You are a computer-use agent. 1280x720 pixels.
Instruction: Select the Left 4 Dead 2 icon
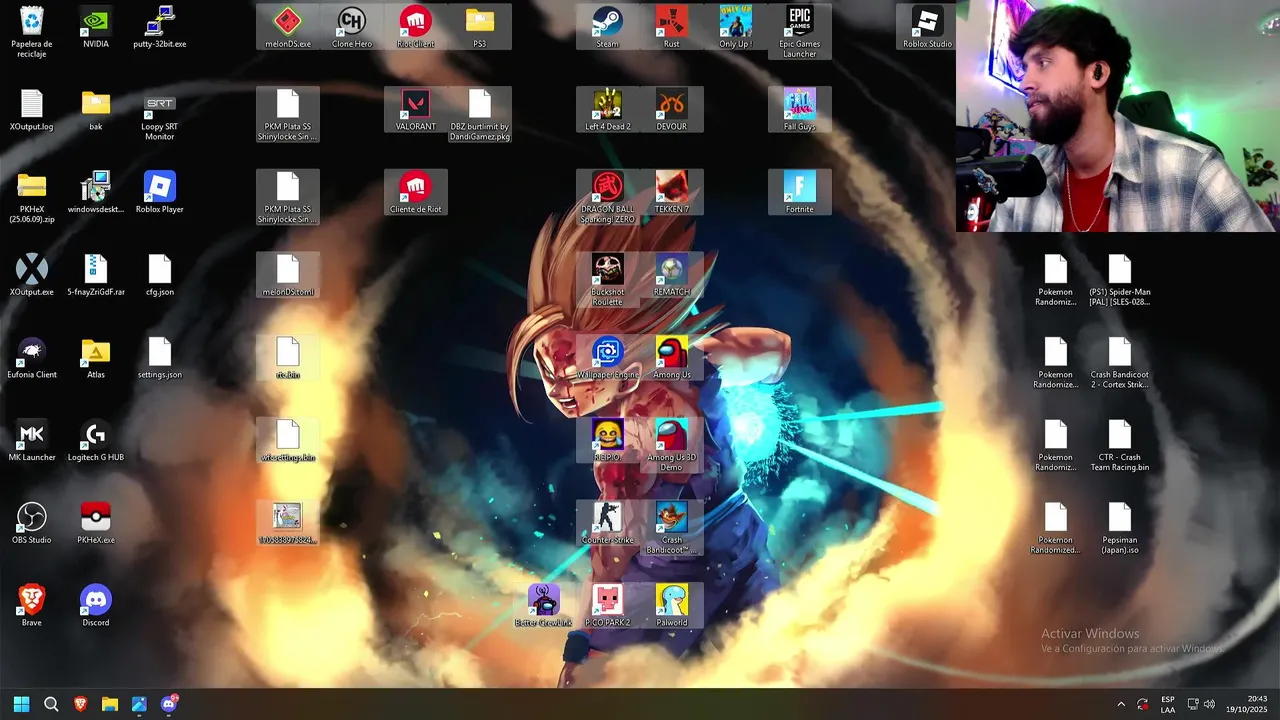click(x=608, y=109)
